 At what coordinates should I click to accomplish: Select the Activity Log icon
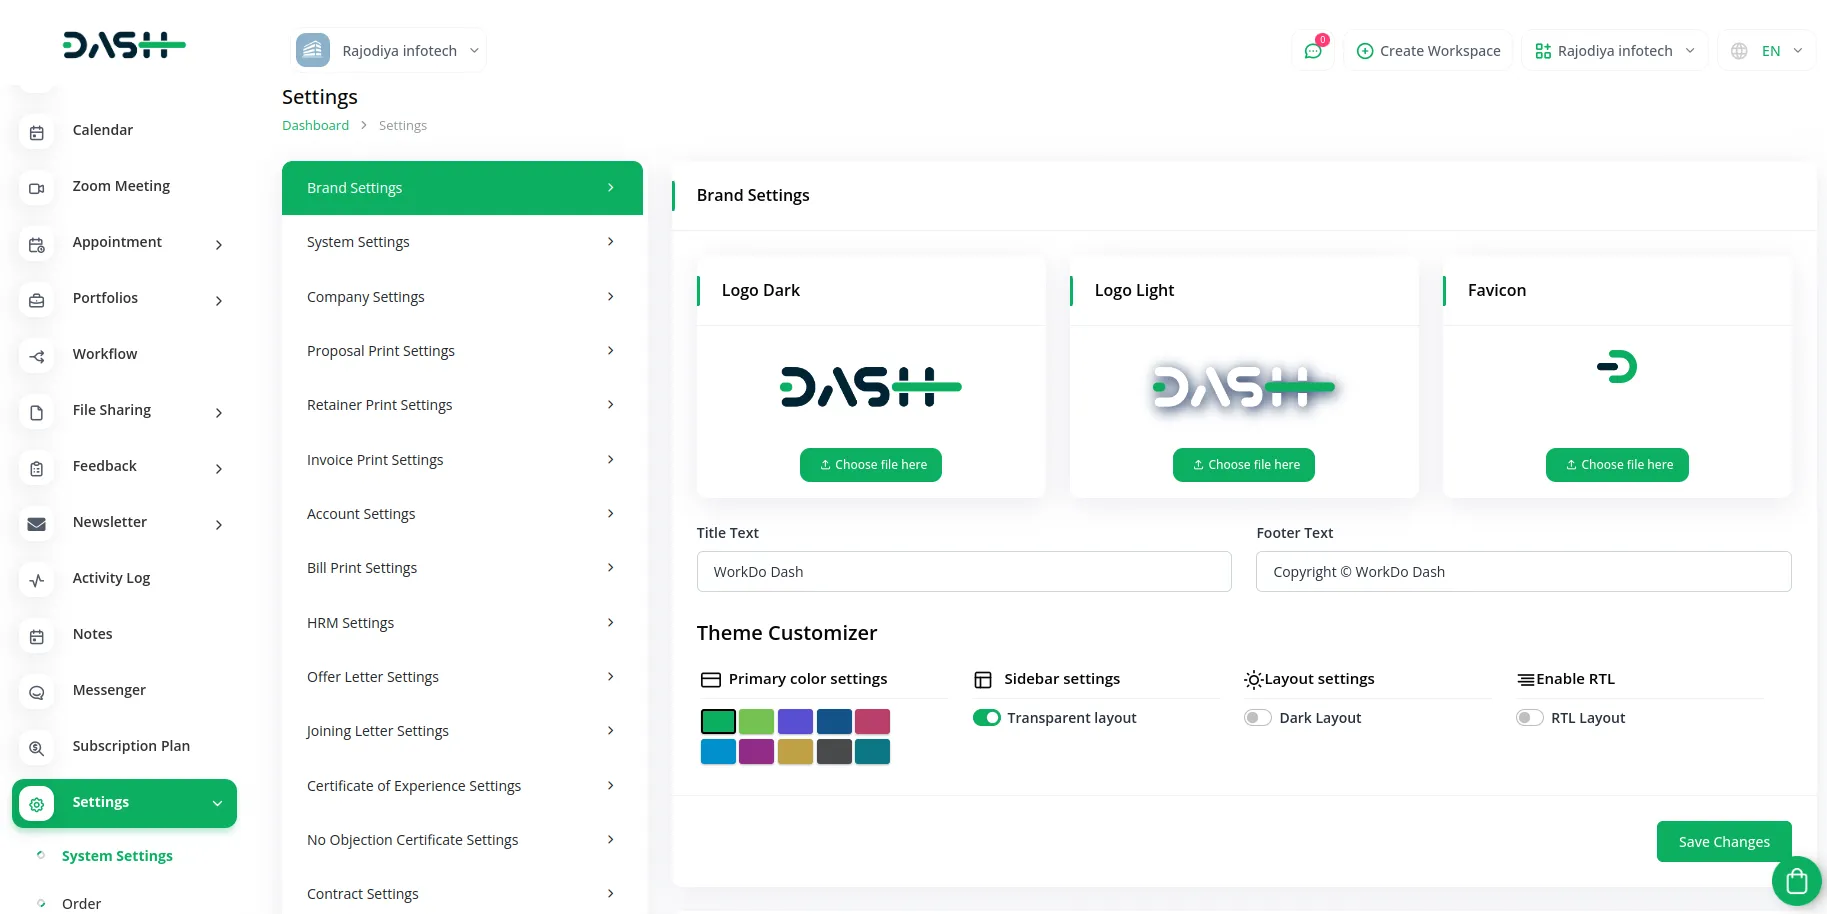click(x=36, y=579)
